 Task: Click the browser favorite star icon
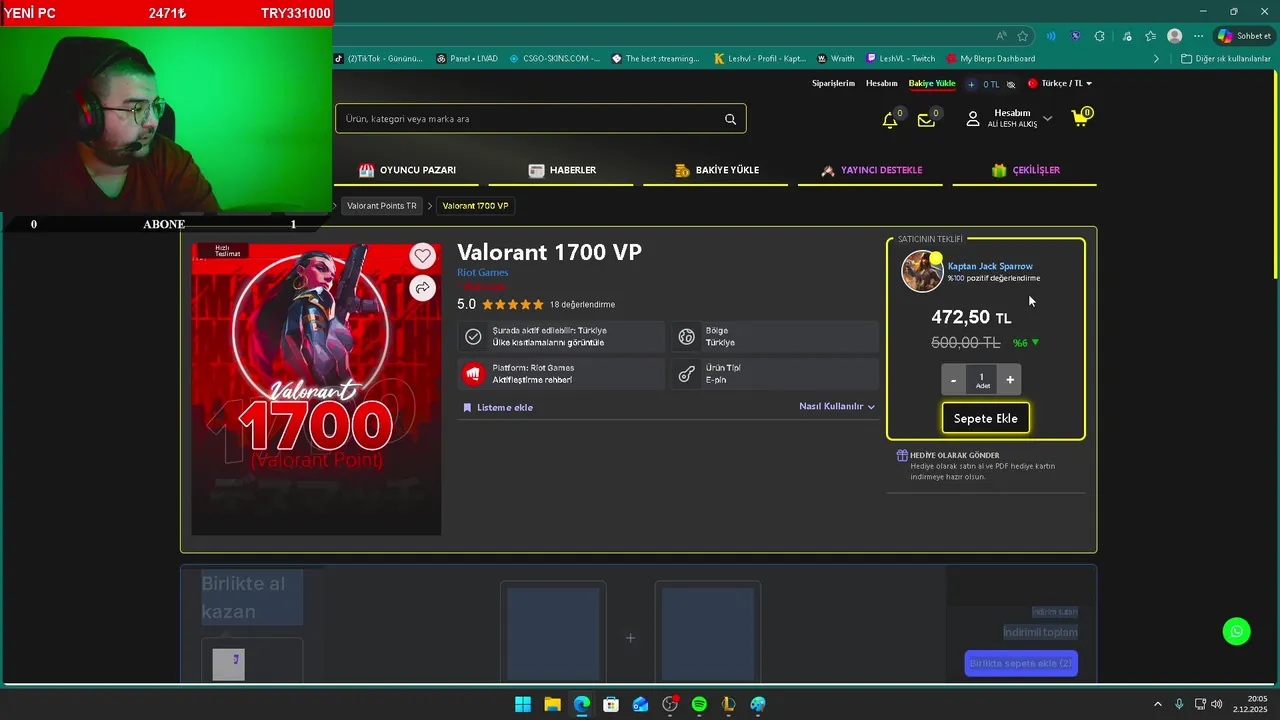pos(1023,36)
